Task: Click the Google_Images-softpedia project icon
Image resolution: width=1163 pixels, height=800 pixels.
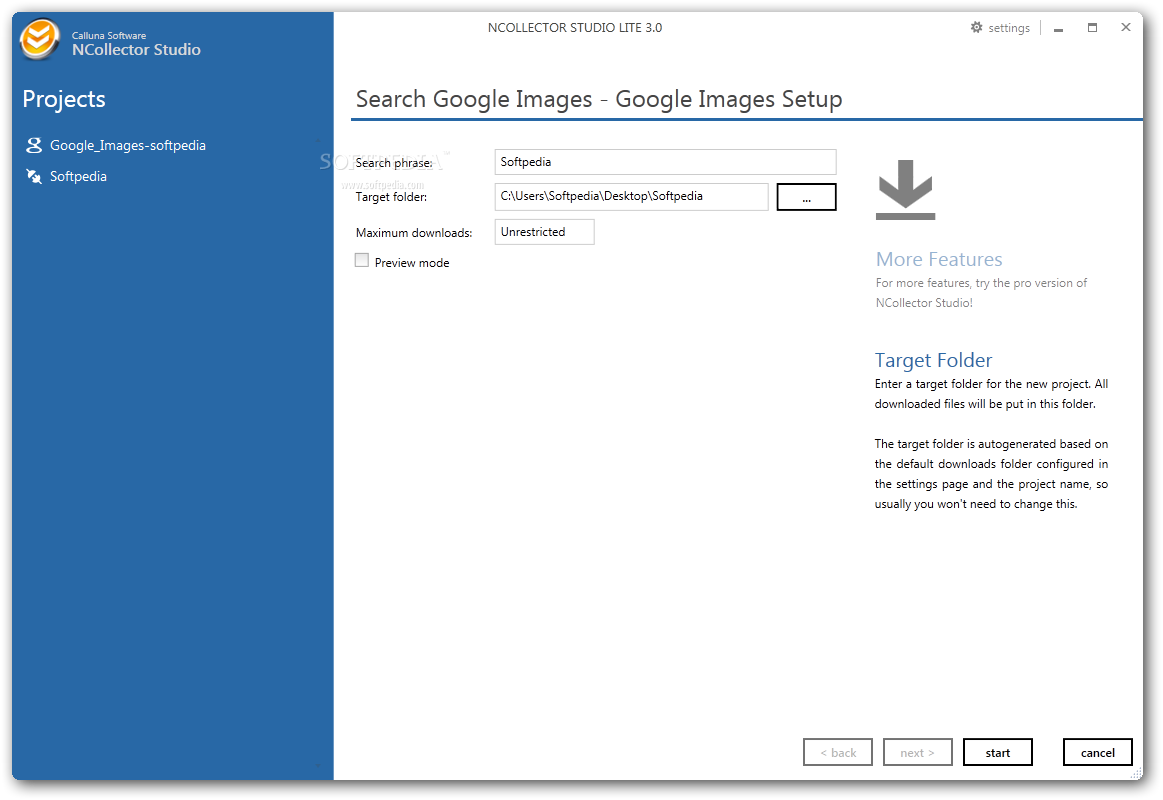Action: click(x=33, y=145)
